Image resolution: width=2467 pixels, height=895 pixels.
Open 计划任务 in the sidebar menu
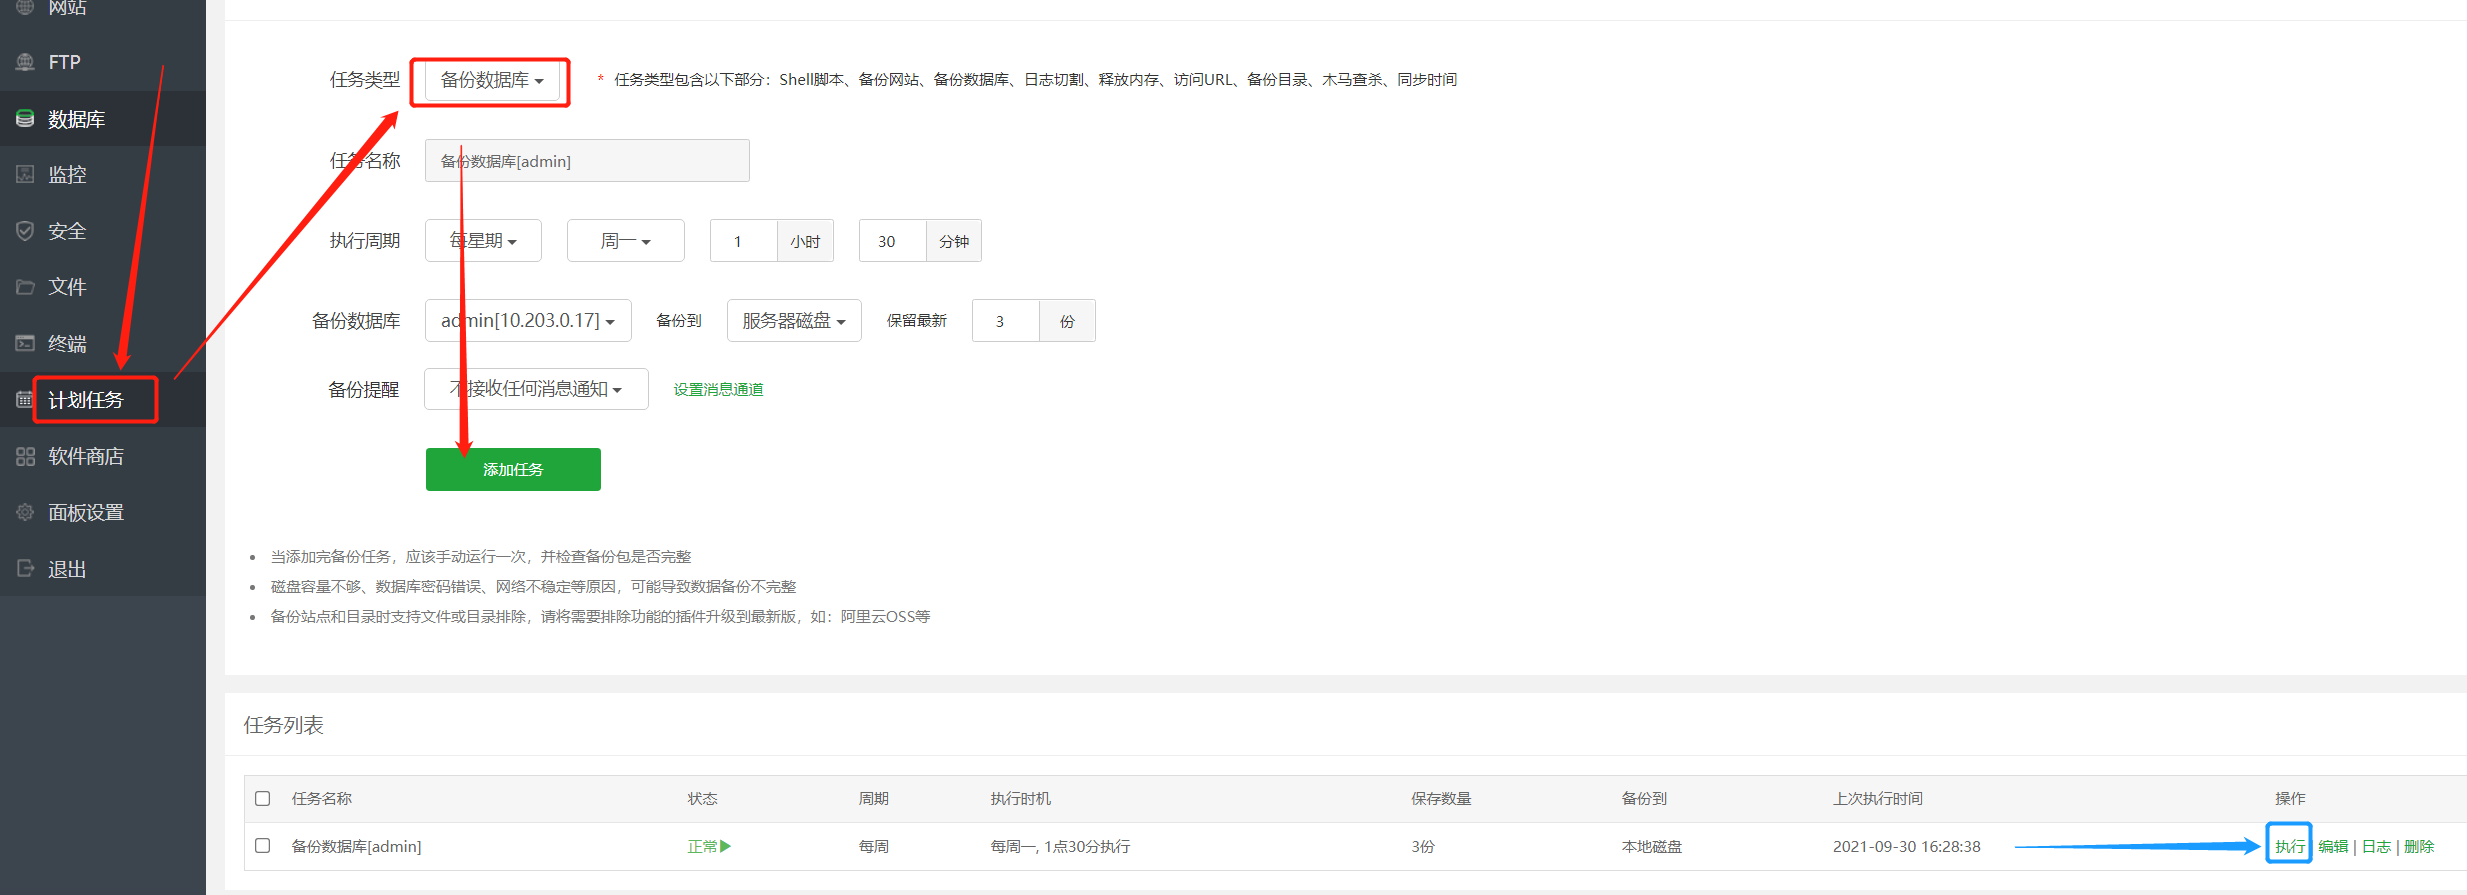(86, 400)
